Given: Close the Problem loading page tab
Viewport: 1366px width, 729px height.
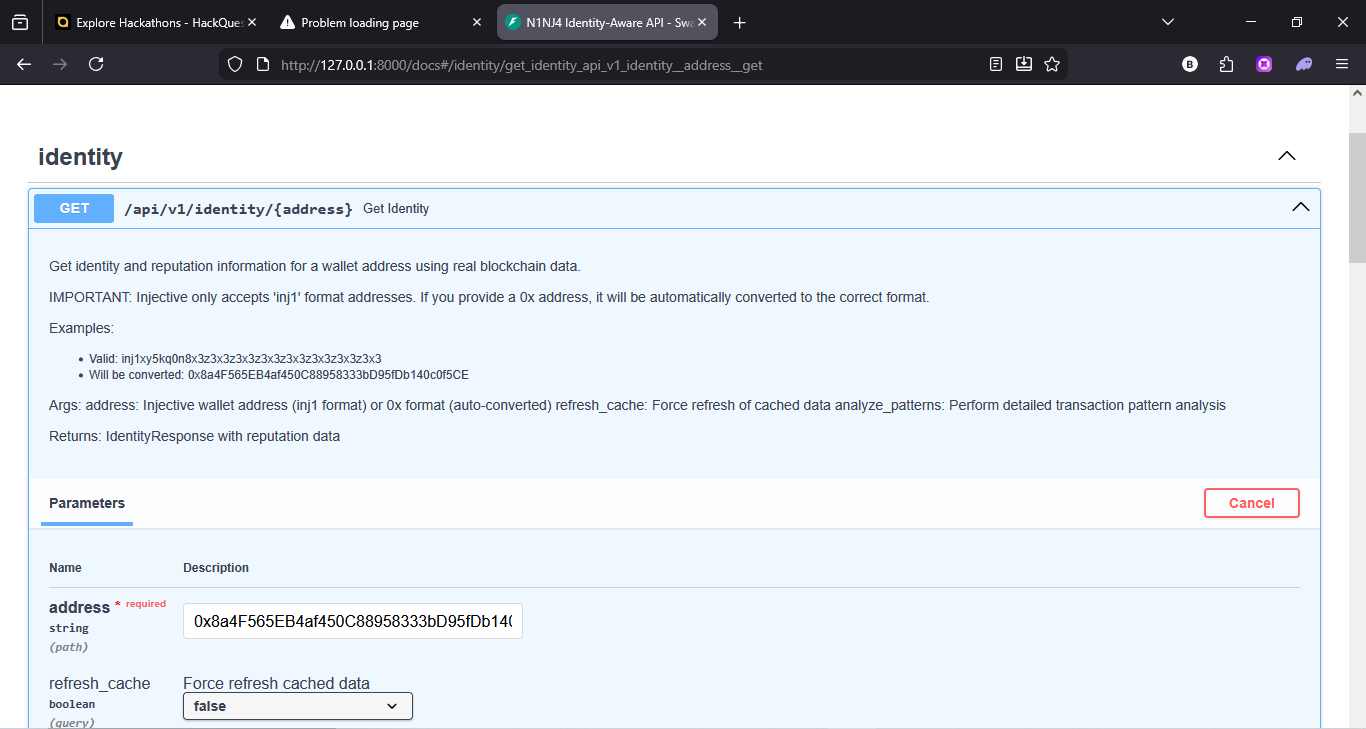Looking at the screenshot, I should point(476,22).
